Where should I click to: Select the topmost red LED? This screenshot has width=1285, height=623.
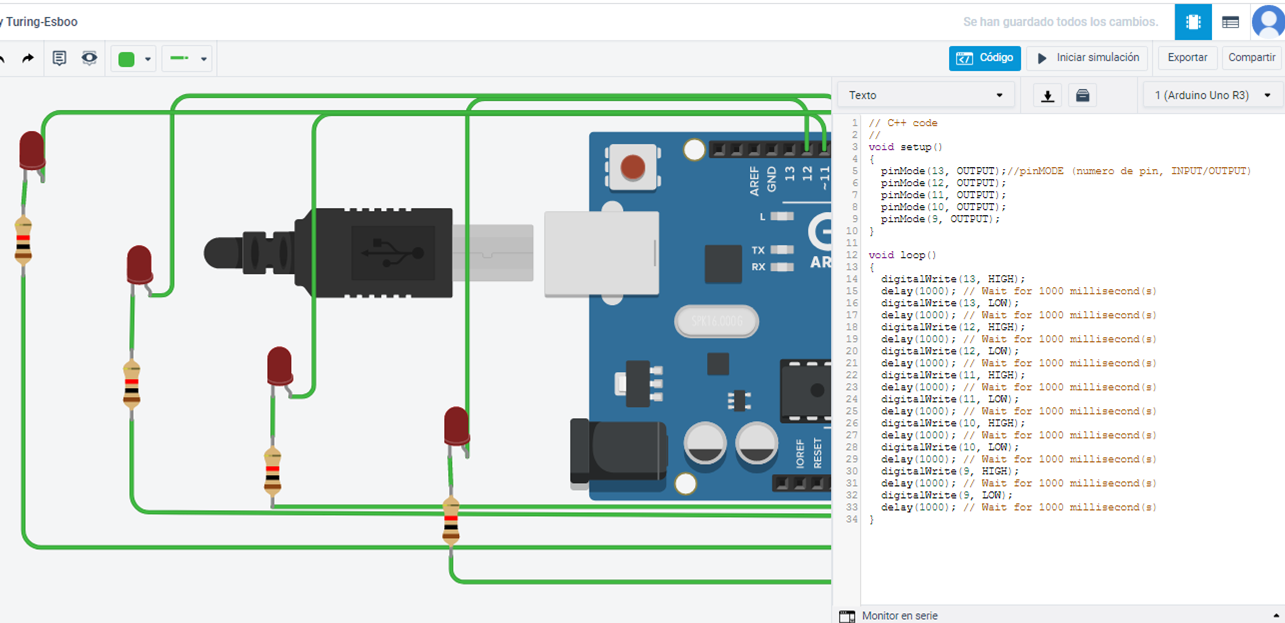[x=32, y=151]
